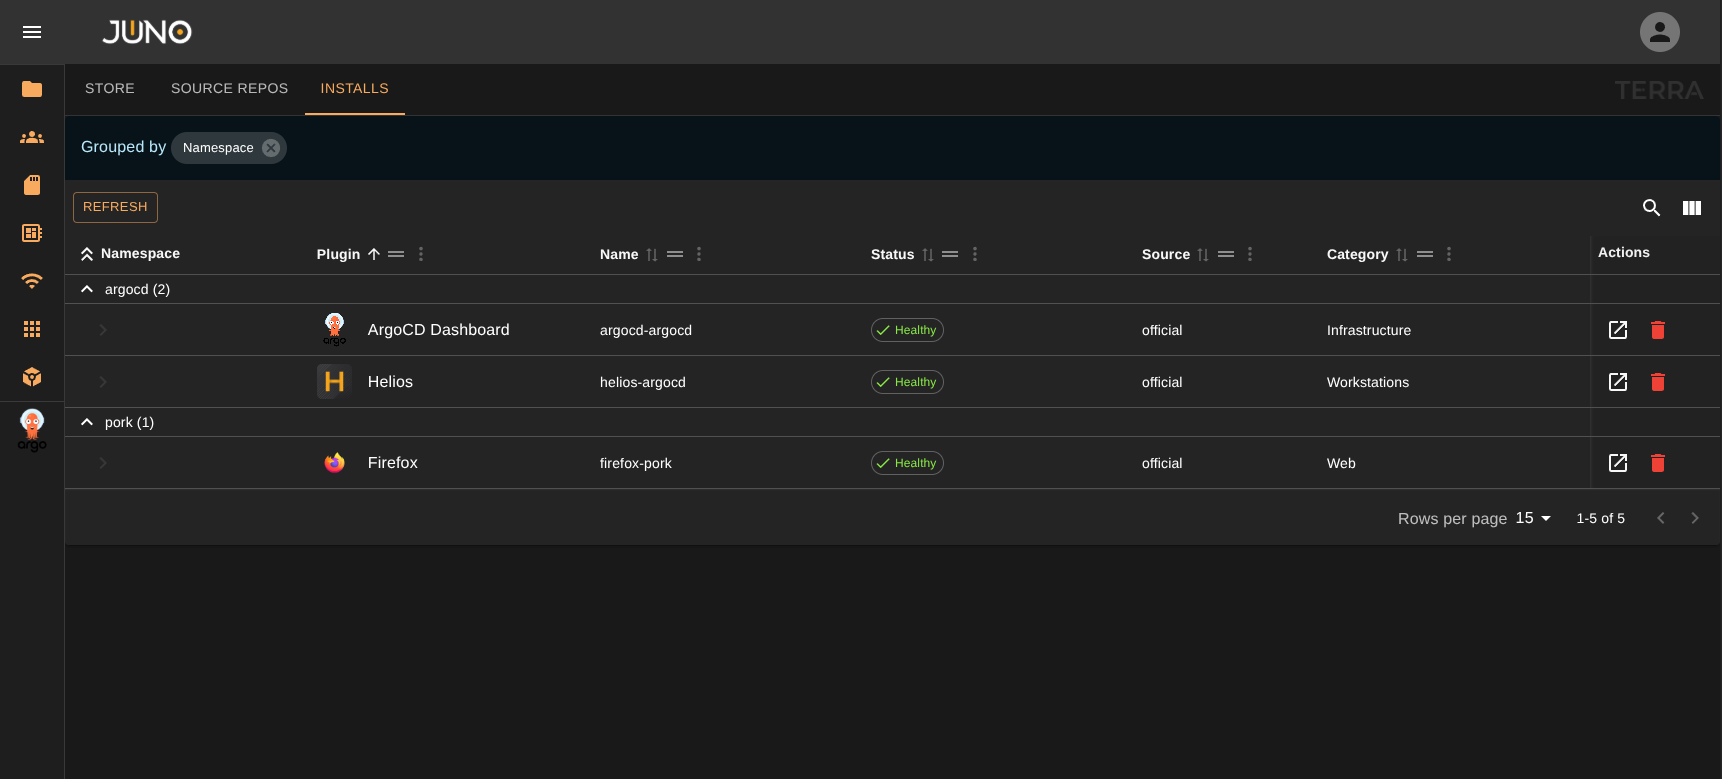The height and width of the screenshot is (779, 1722).
Task: Switch to the Source Repos tab
Action: click(x=229, y=89)
